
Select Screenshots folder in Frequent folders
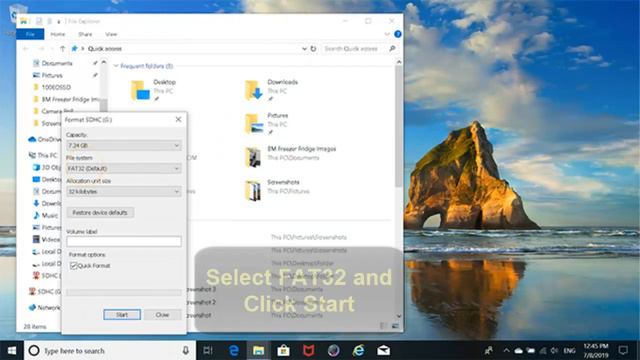click(x=253, y=191)
